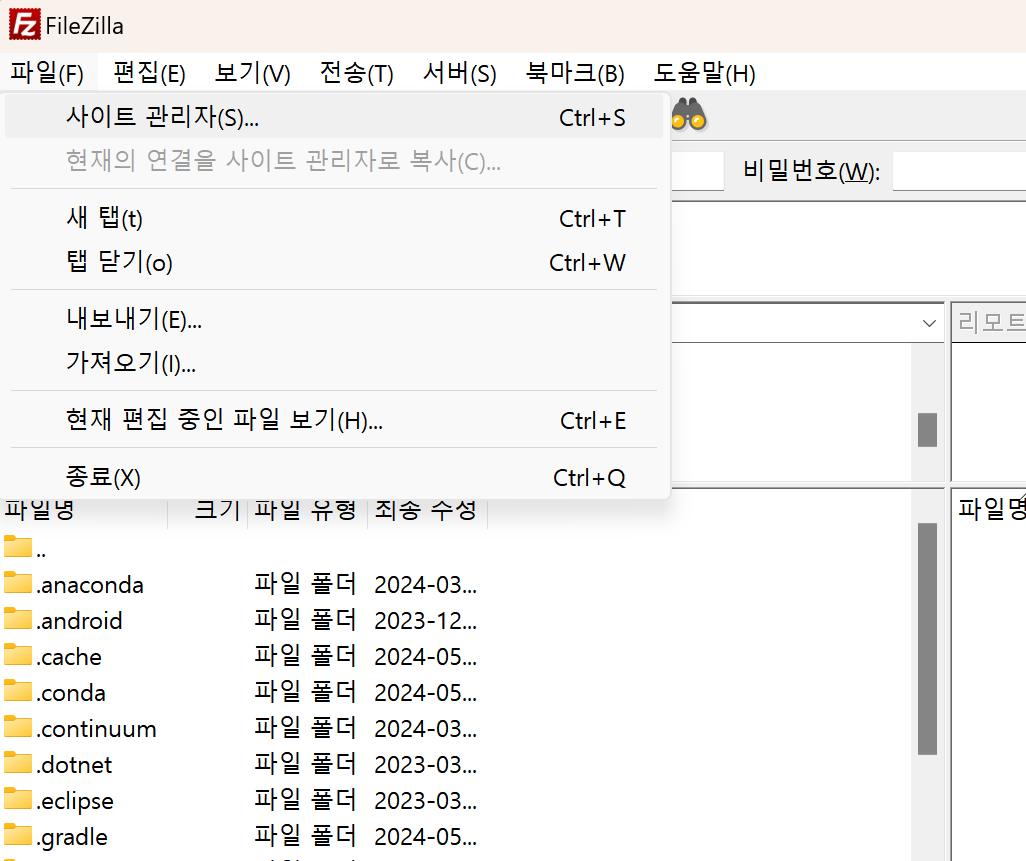
Task: Sort by 파일 유형 column header
Action: pos(307,511)
